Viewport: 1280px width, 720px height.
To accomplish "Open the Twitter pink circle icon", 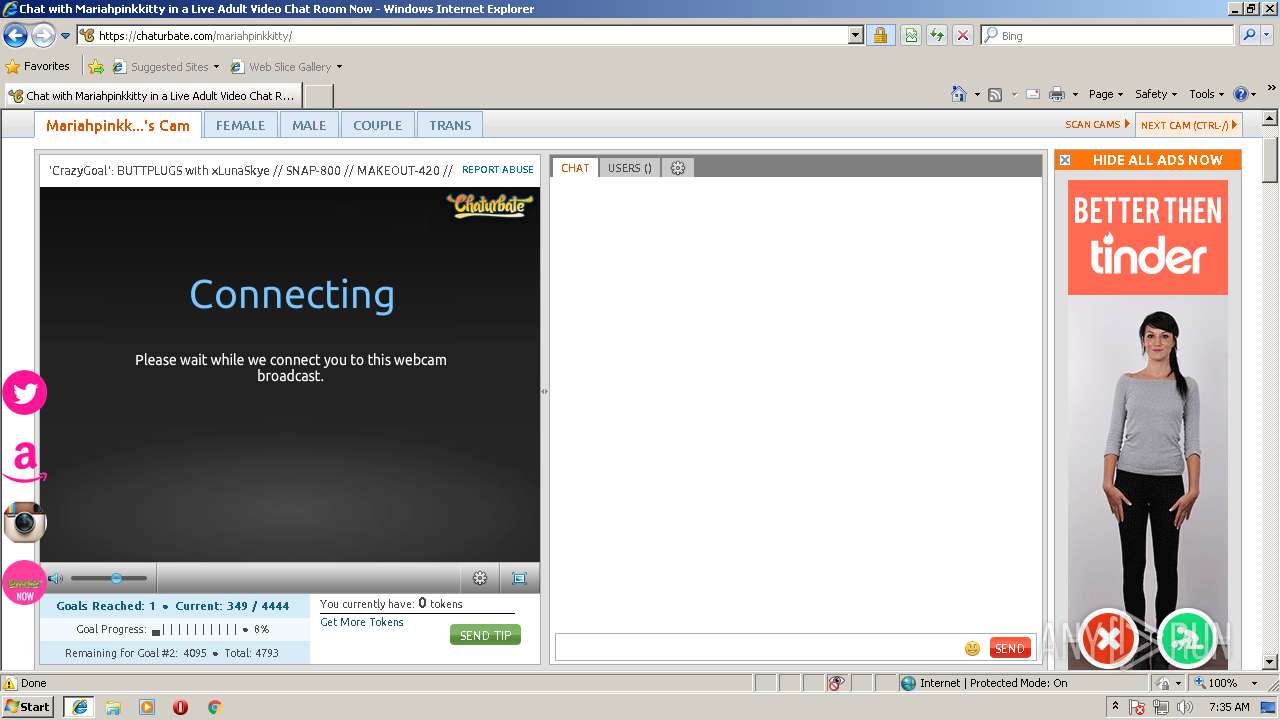I will click(24, 393).
